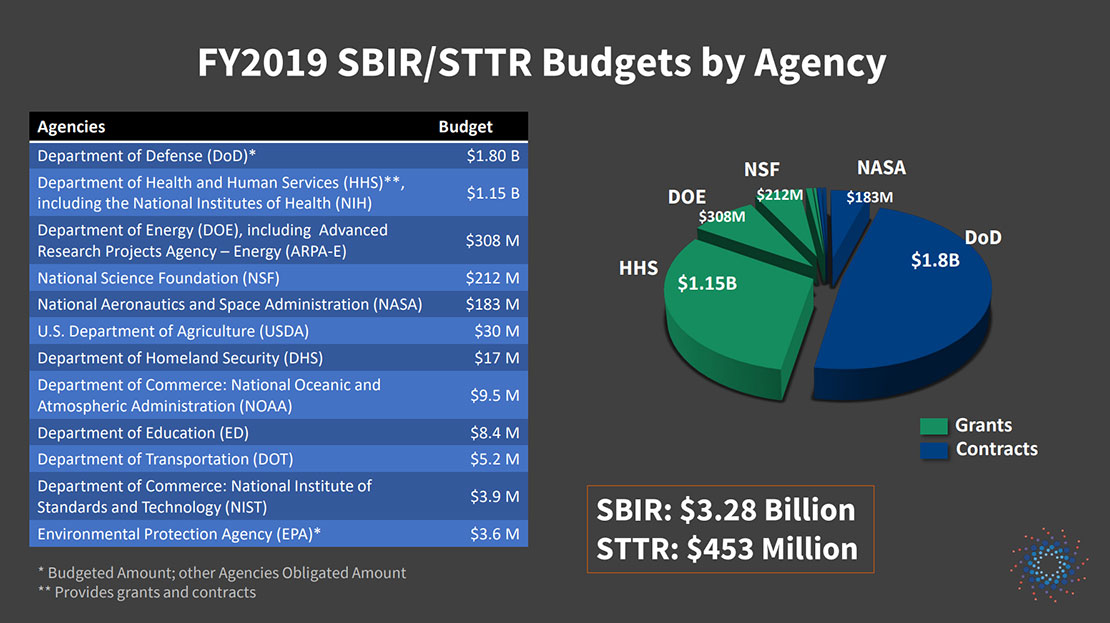The height and width of the screenshot is (623, 1110).
Task: Click the 'DoD' pie chart label
Action: (983, 238)
